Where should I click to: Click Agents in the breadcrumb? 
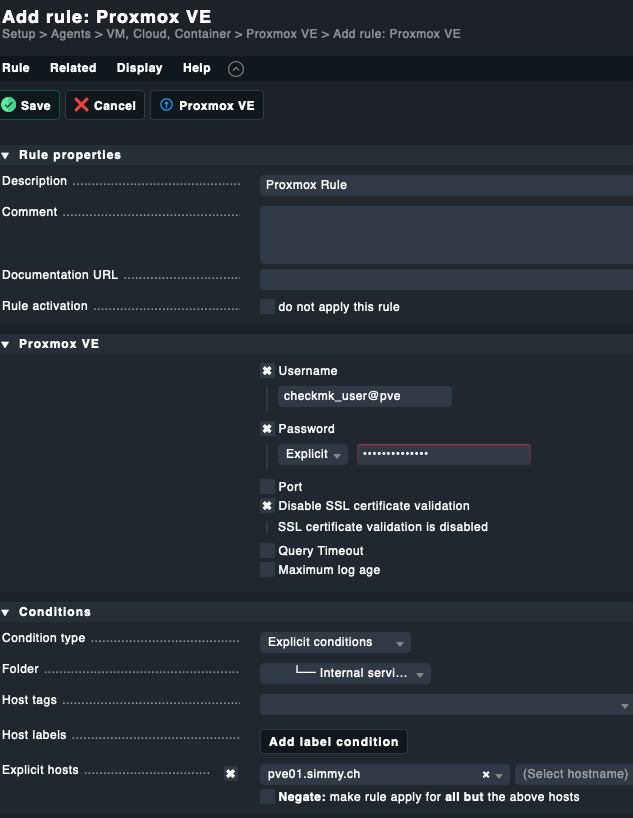tap(70, 34)
